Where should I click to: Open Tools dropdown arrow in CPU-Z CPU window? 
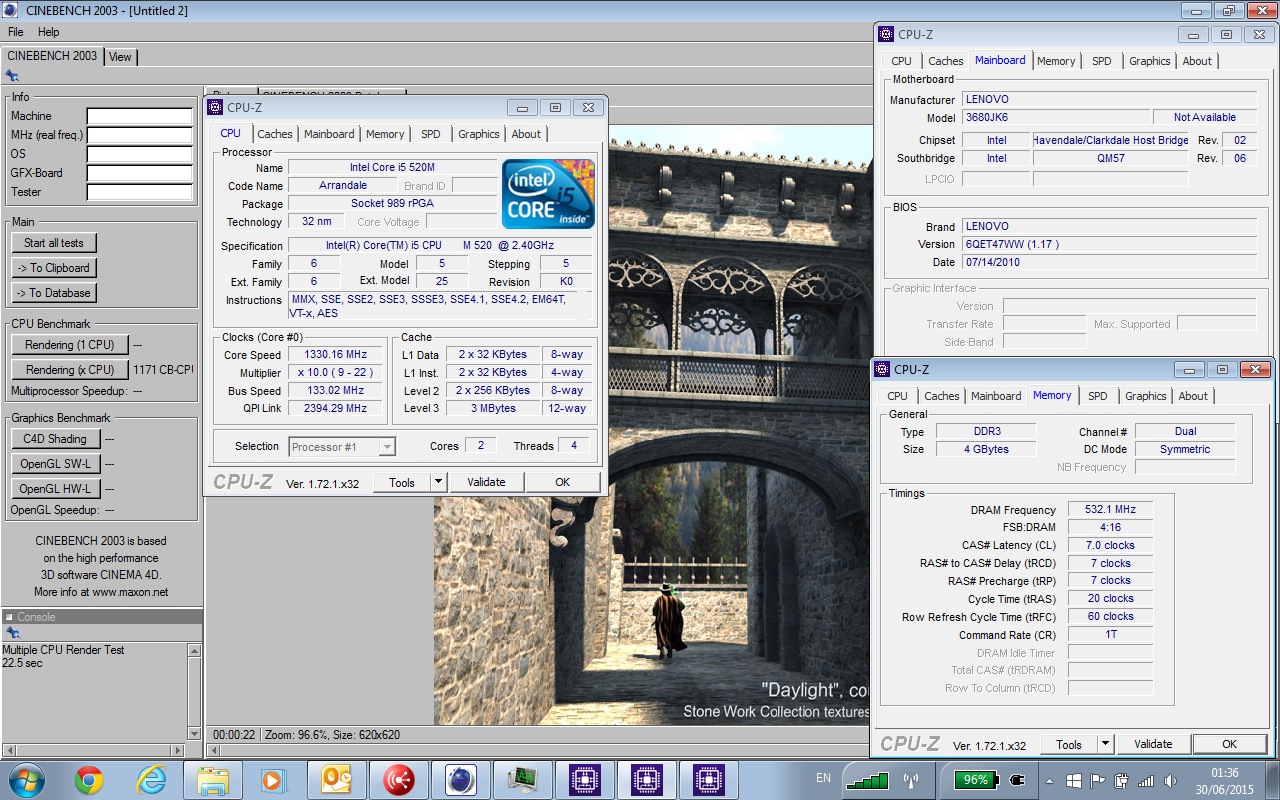coord(437,482)
